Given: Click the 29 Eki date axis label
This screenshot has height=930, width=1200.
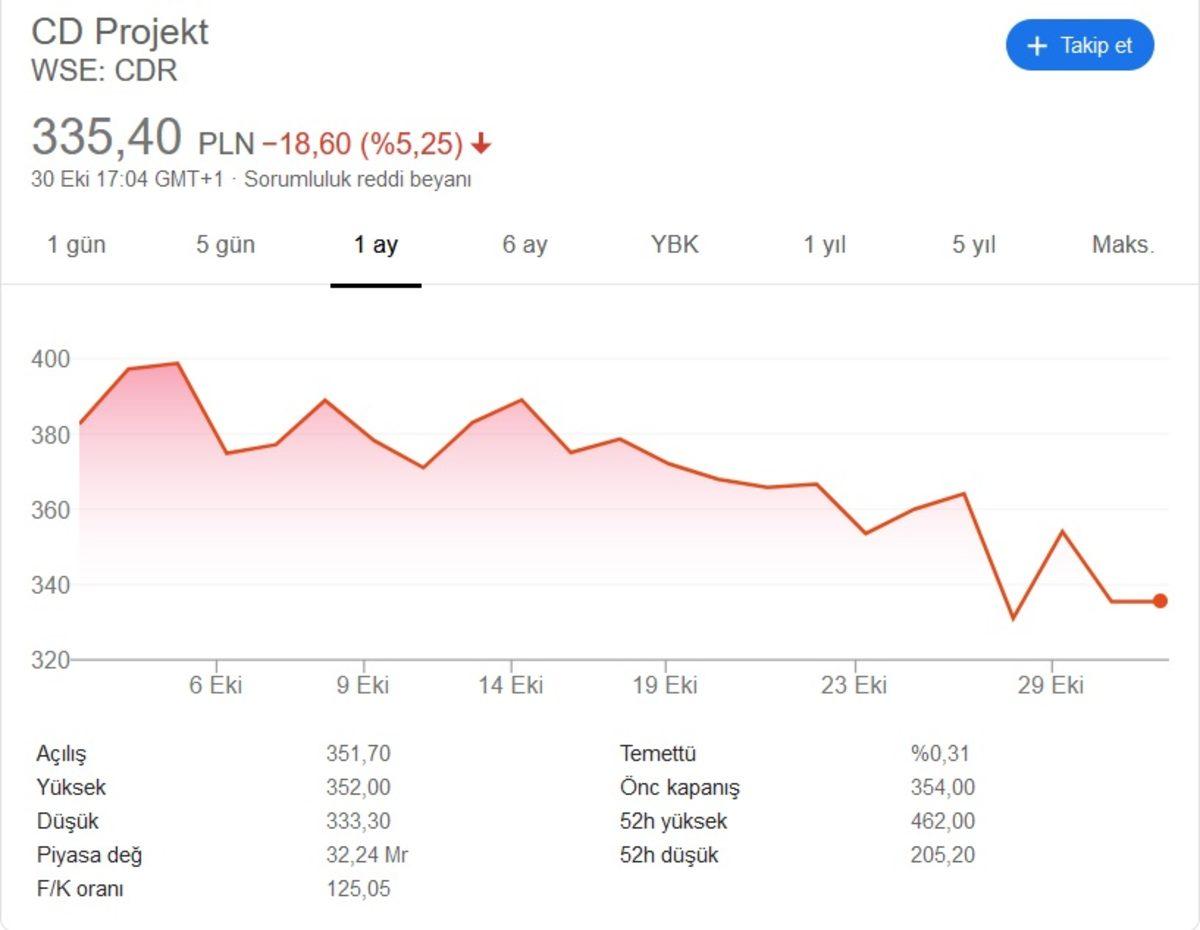Looking at the screenshot, I should 1051,686.
